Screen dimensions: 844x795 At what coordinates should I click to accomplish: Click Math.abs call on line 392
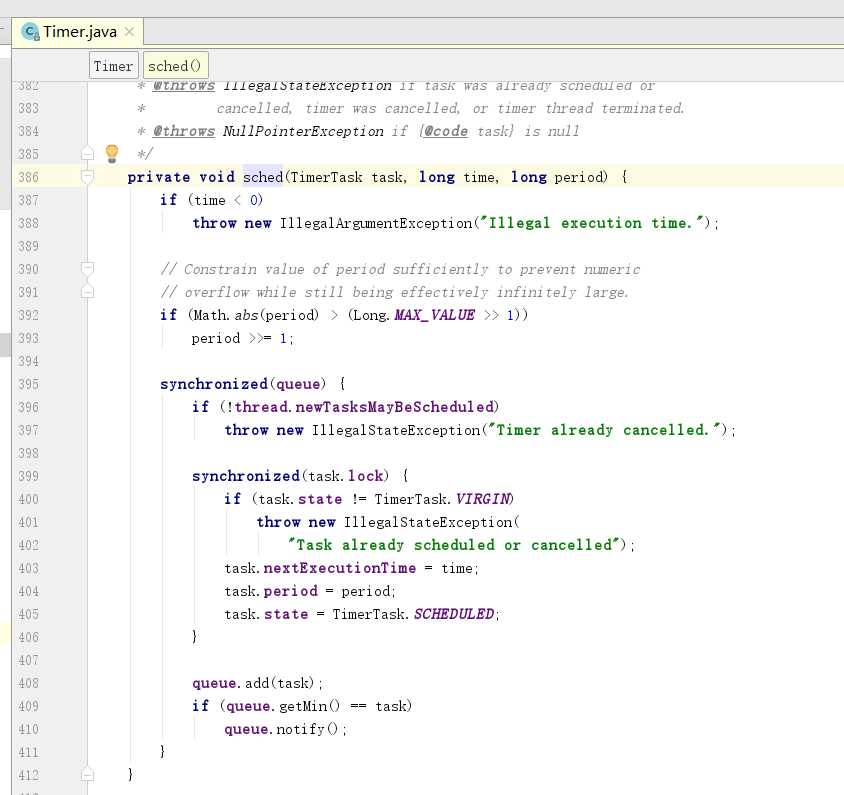pos(256,315)
